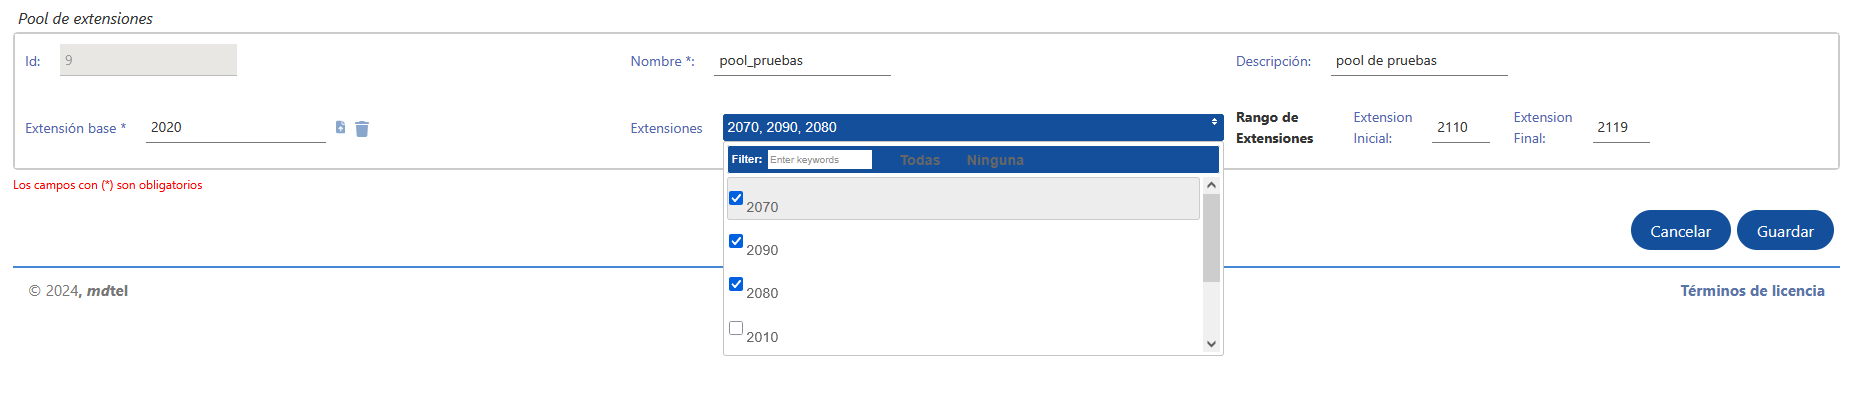
Task: Click the trash icon next to Extensión base
Action: tap(362, 128)
